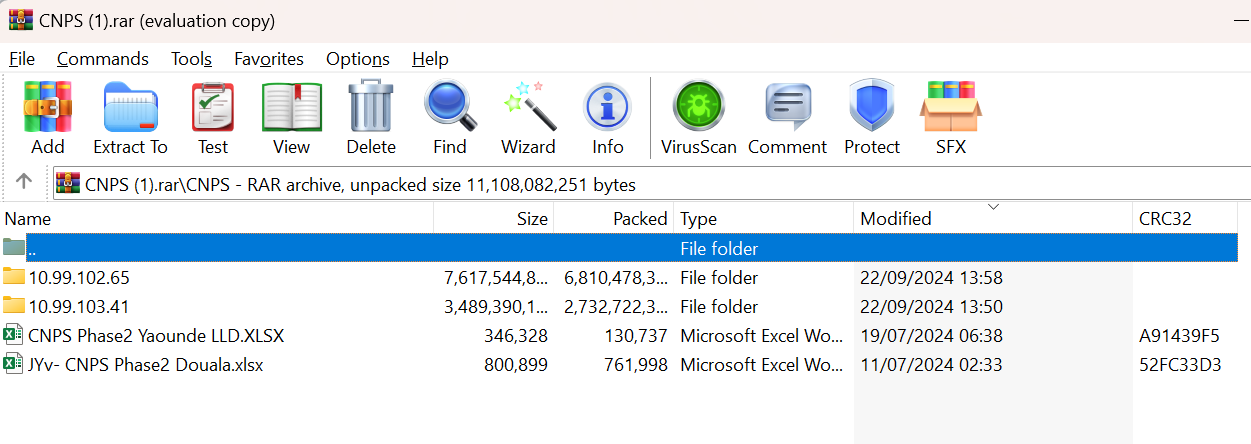Viewport: 1251px width, 444px height.
Task: Click packed size of 10.99.102.65 folder
Action: [616, 277]
